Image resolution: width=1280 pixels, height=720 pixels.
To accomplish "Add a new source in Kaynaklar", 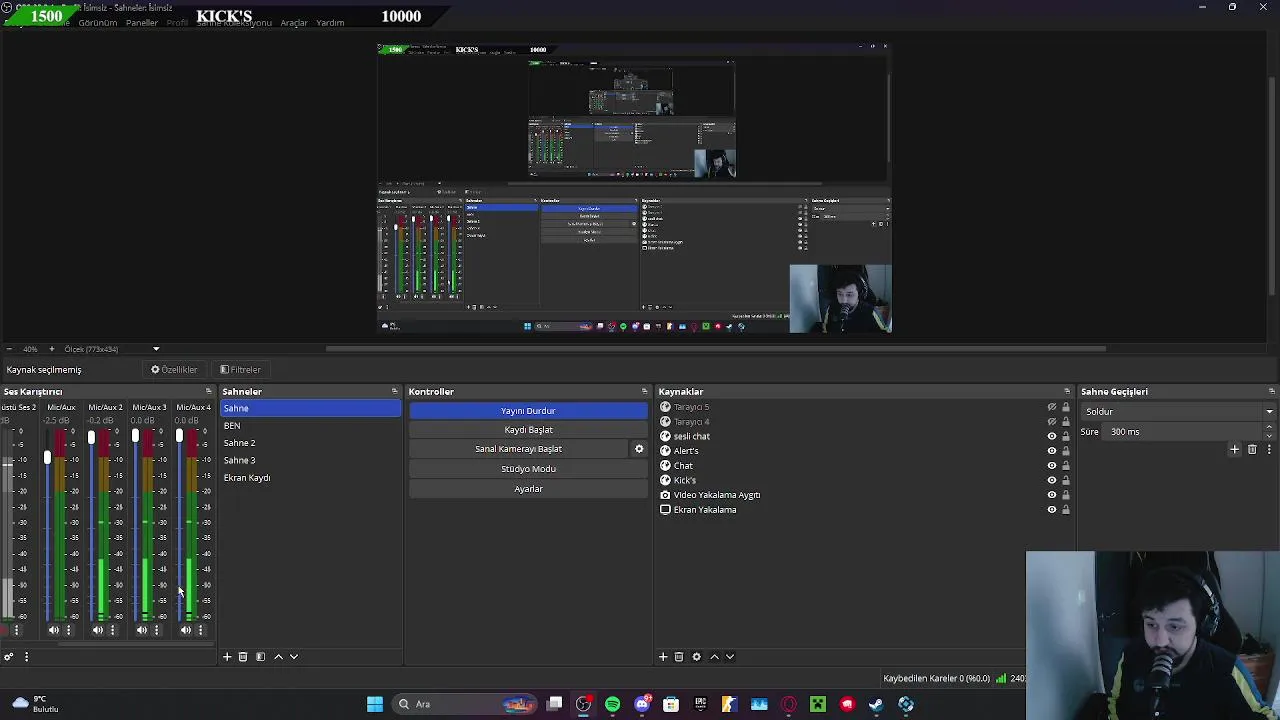I will pos(662,657).
